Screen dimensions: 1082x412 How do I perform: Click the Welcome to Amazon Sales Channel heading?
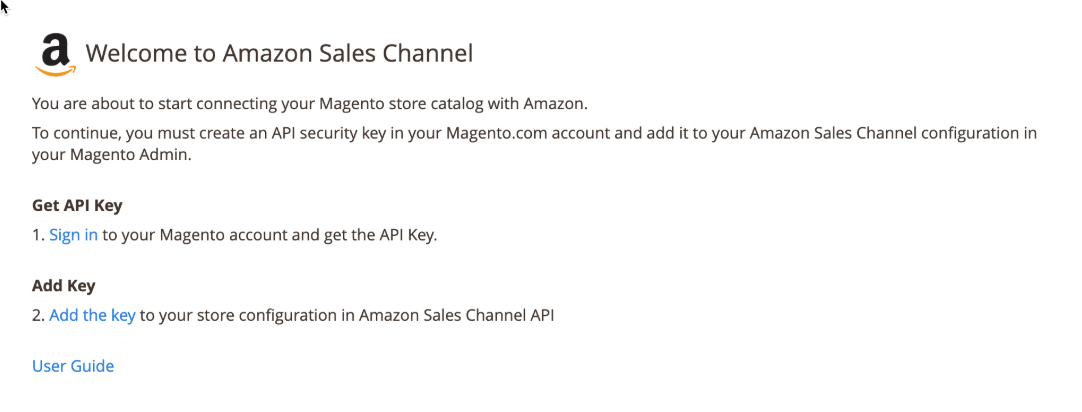279,53
